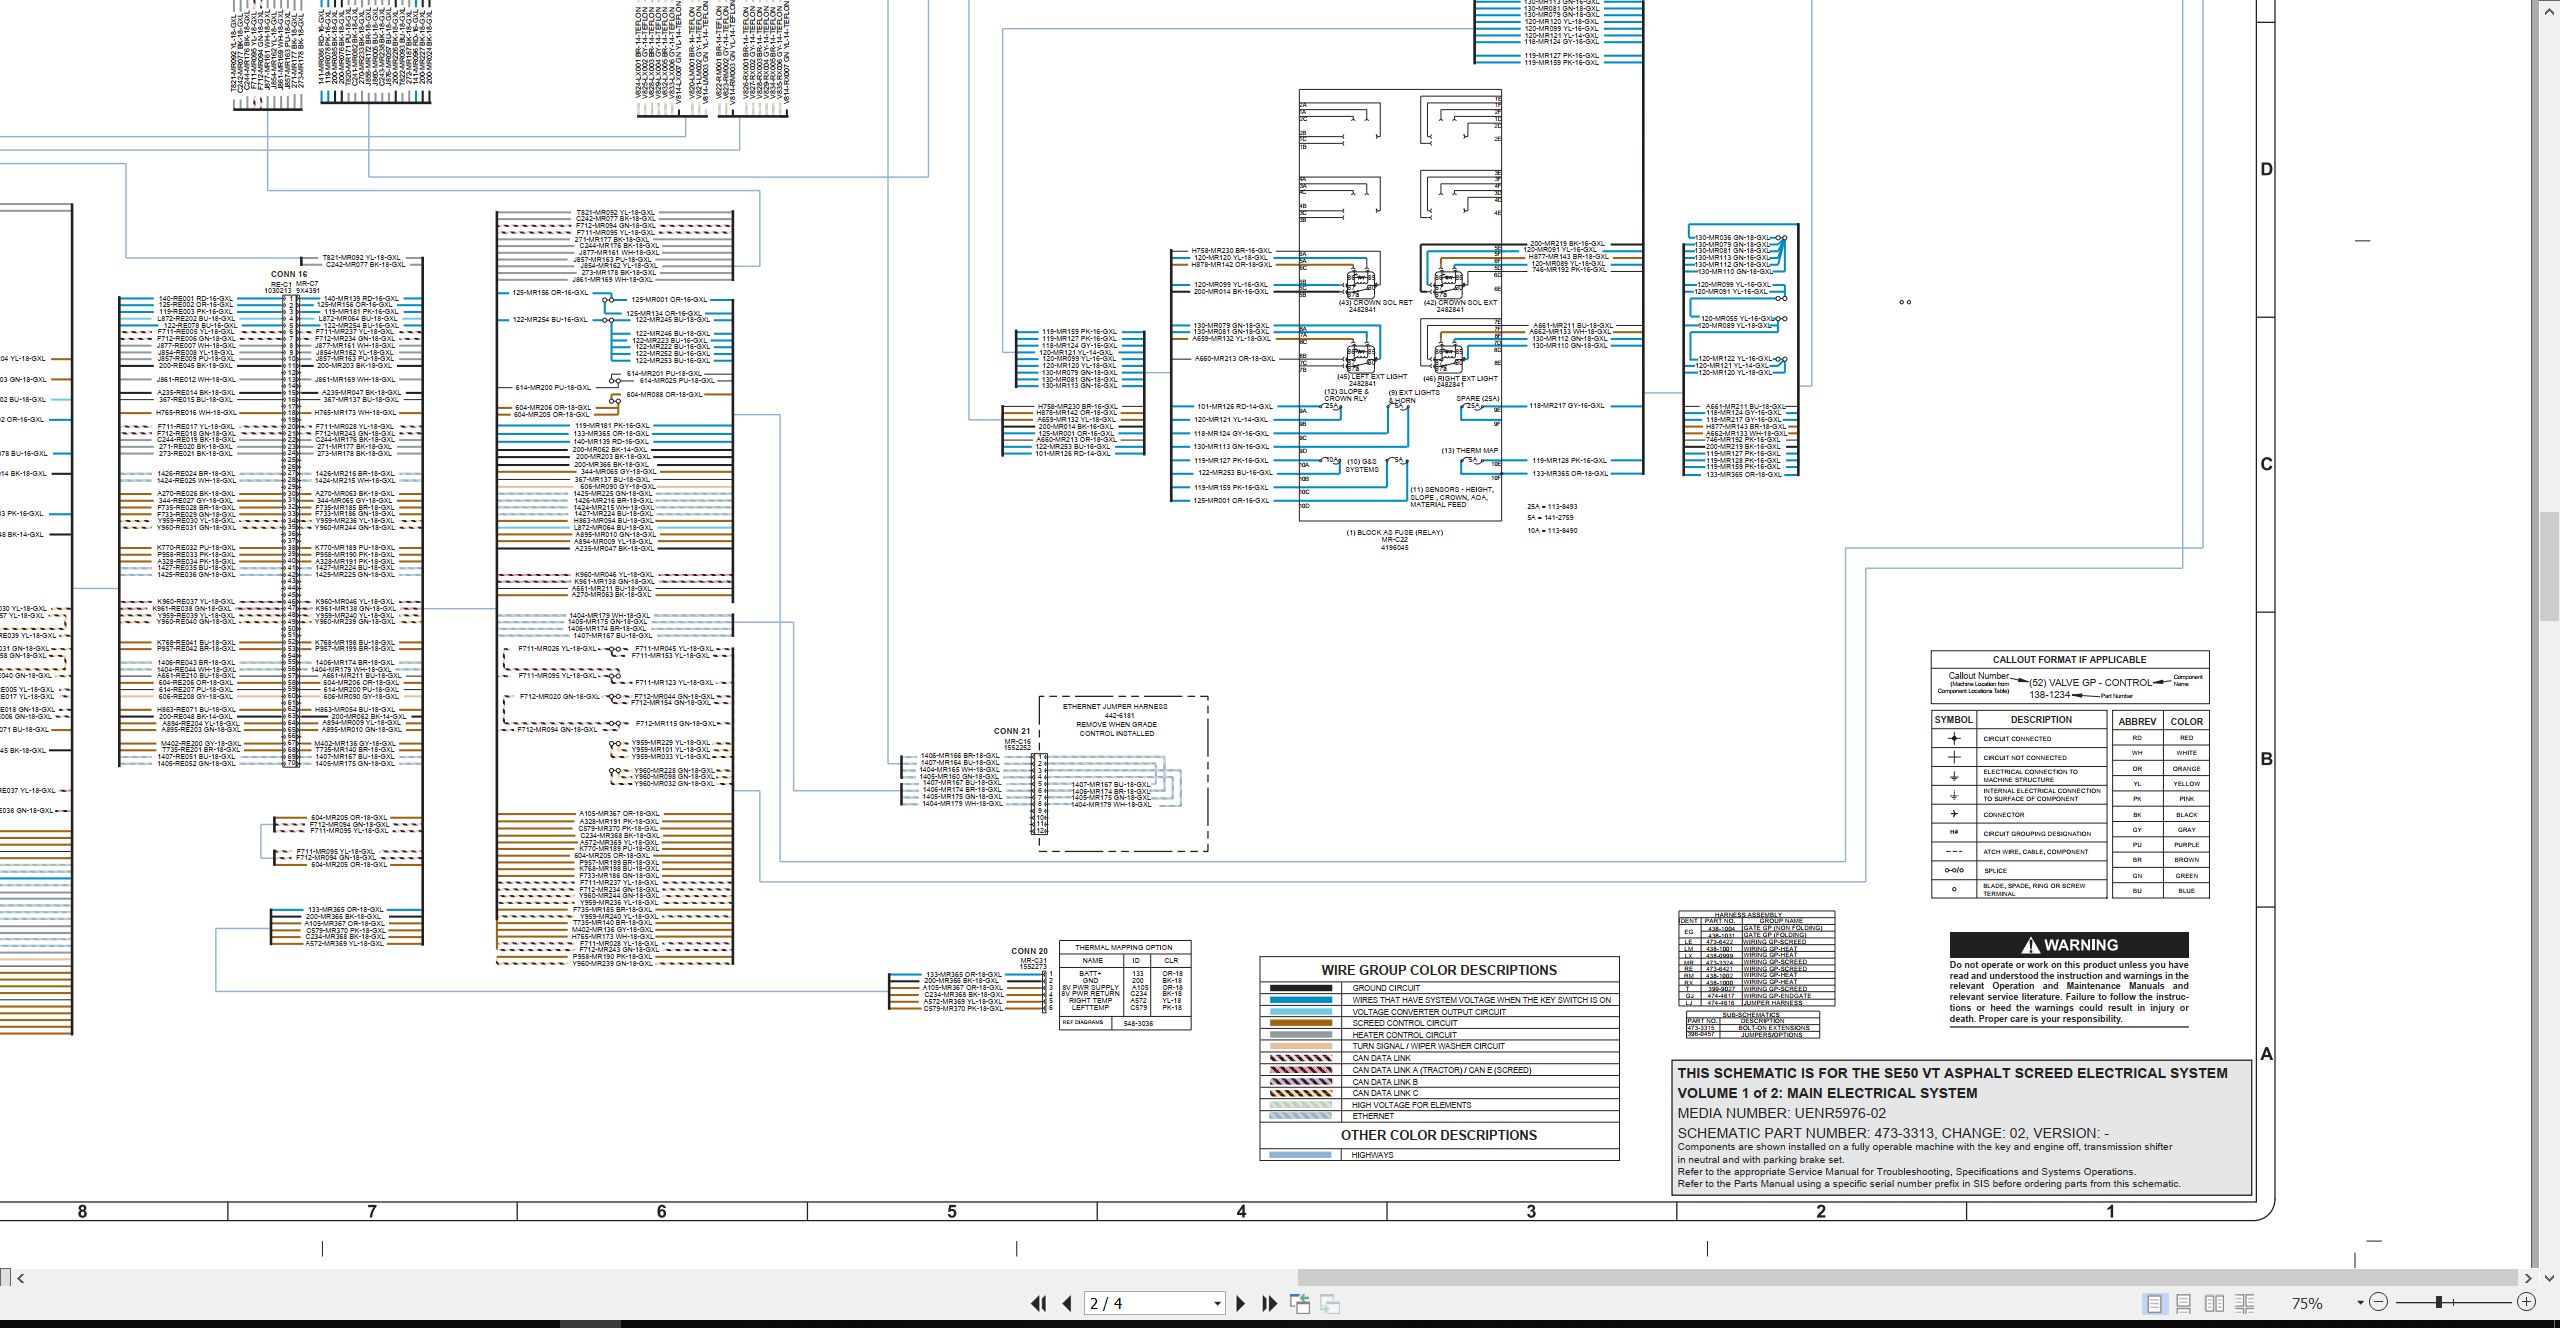Image resolution: width=2560 pixels, height=1328 pixels.
Task: Click the THERMAL MAPPING OPTION table title
Action: pos(1123,947)
